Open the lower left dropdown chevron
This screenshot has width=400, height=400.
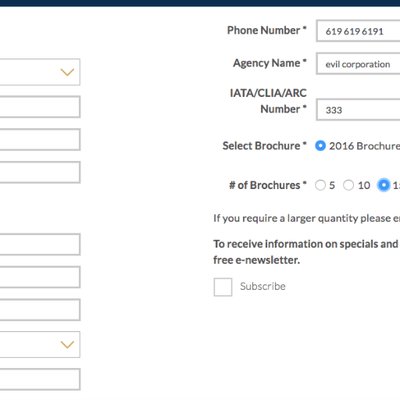click(x=67, y=345)
